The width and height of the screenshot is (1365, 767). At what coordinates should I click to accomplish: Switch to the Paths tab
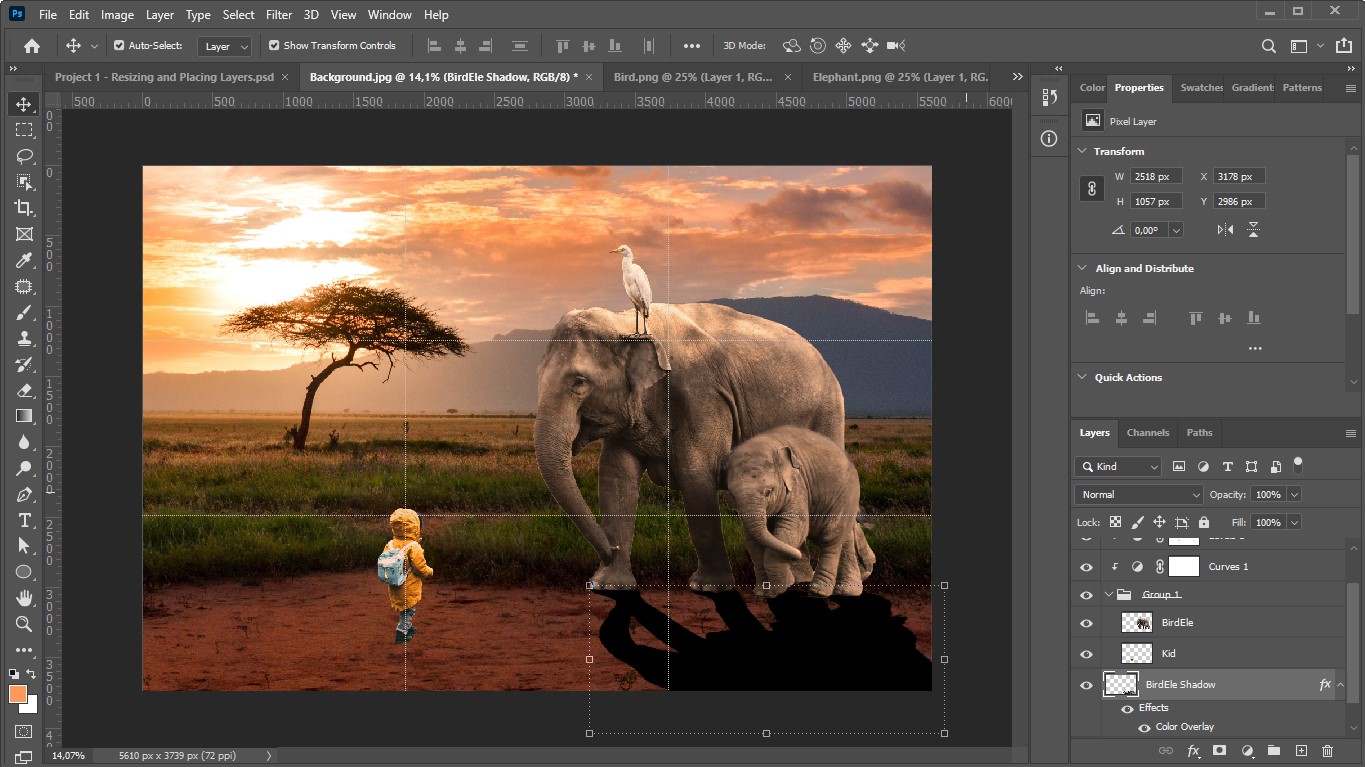pos(1199,433)
